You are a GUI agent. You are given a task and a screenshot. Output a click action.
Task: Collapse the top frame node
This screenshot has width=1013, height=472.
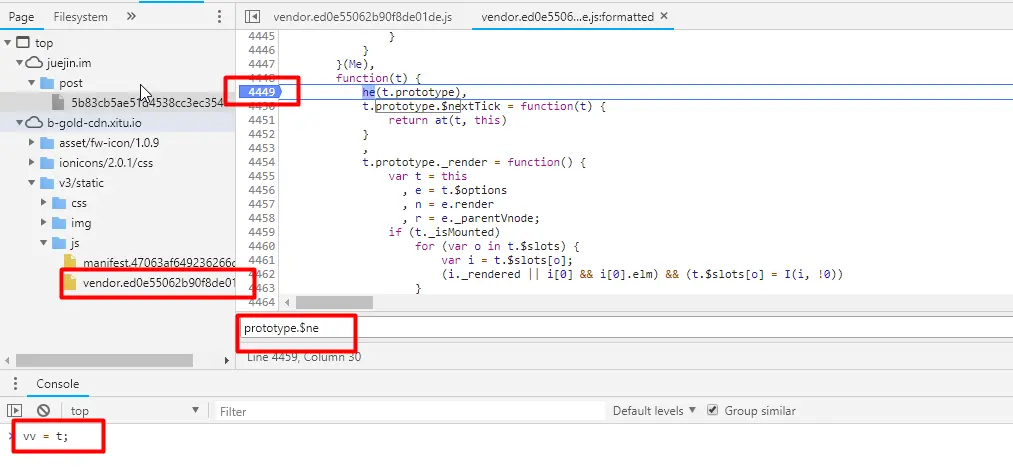click(x=7, y=43)
